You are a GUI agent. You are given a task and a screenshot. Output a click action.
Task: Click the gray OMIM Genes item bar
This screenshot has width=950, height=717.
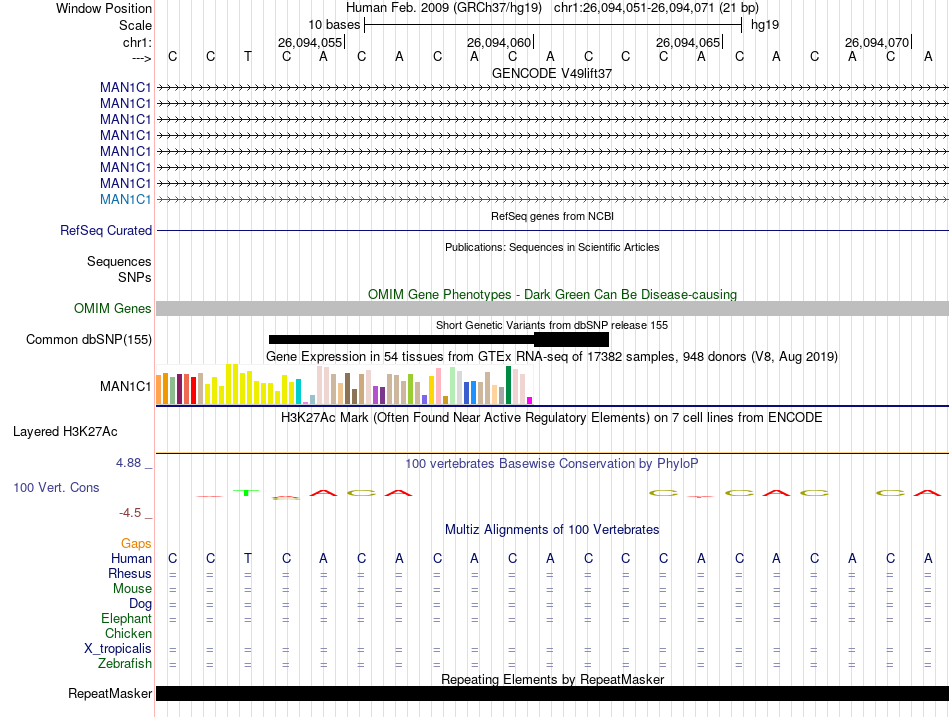pyautogui.click(x=552, y=308)
